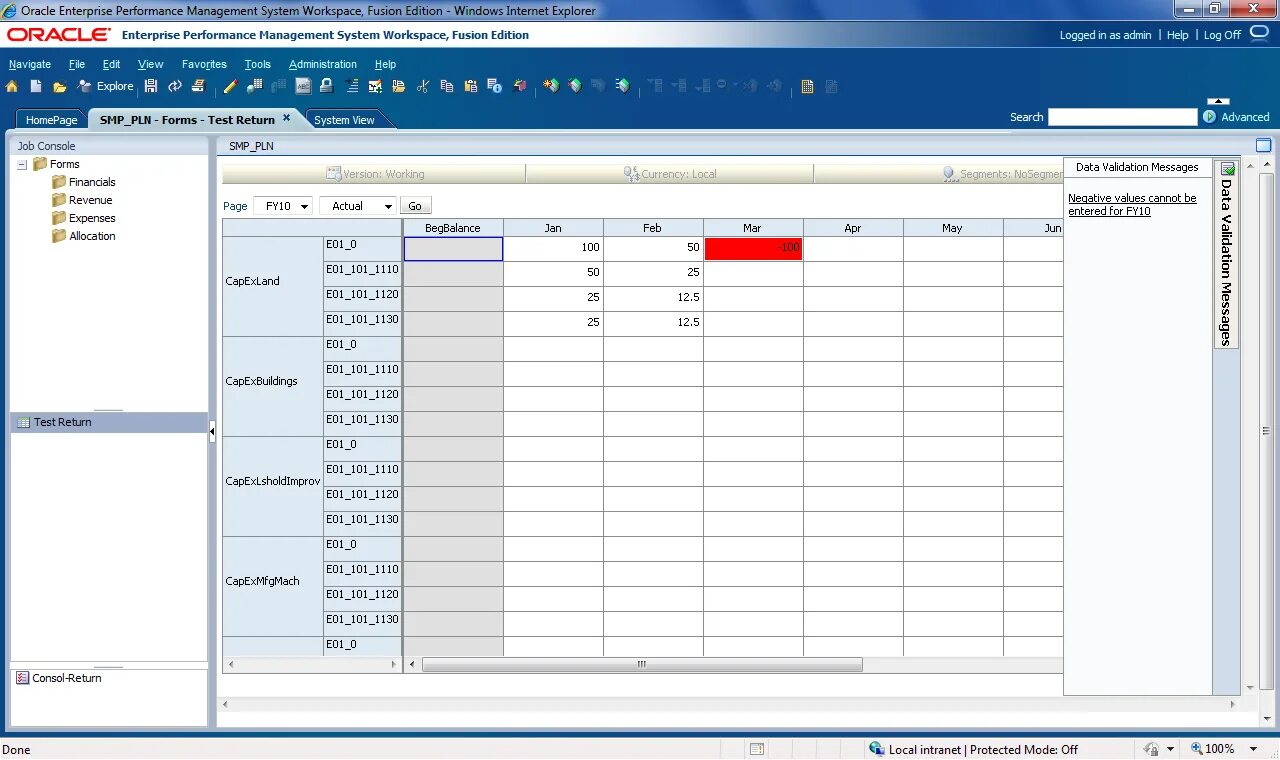Click the small arrow above Advanced
Screen dimensions: 1280x760
pyautogui.click(x=1218, y=101)
